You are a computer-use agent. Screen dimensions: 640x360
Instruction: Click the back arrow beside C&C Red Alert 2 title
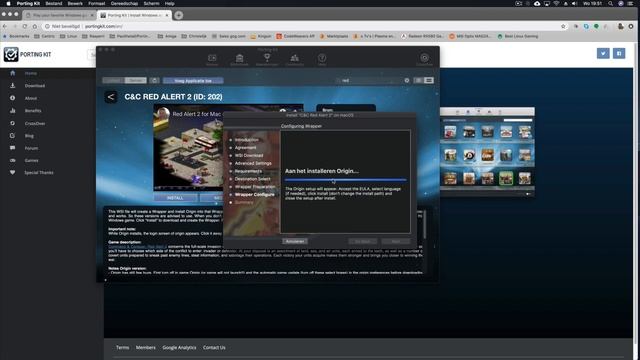pyautogui.click(x=111, y=97)
